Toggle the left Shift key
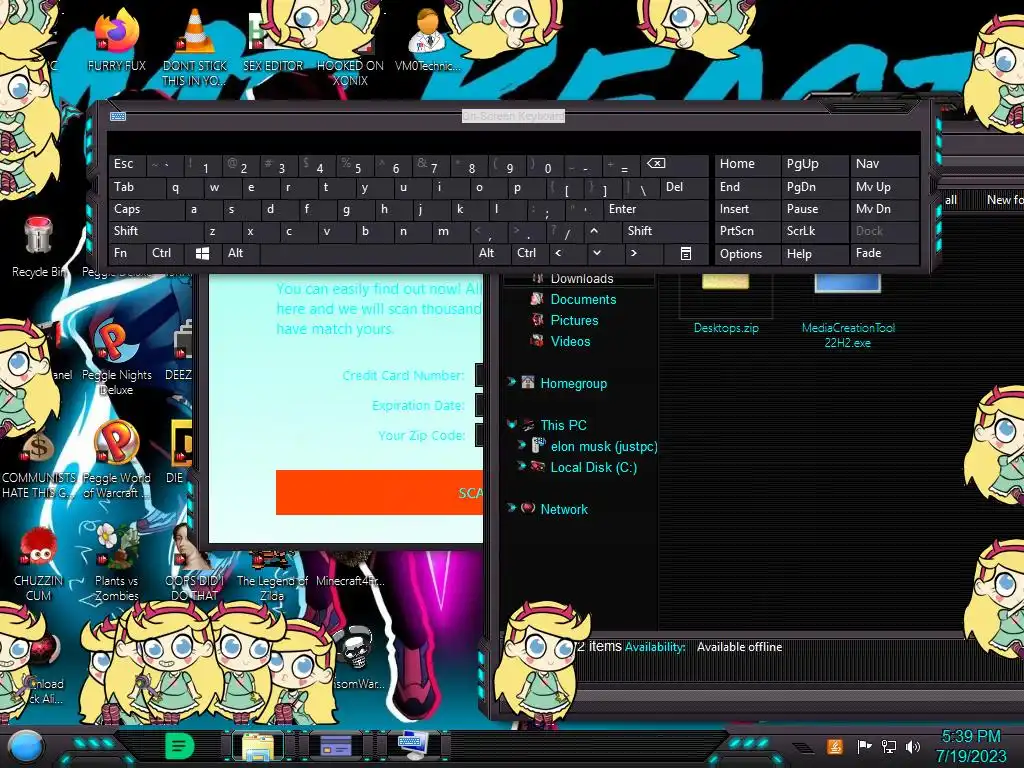 tap(155, 231)
